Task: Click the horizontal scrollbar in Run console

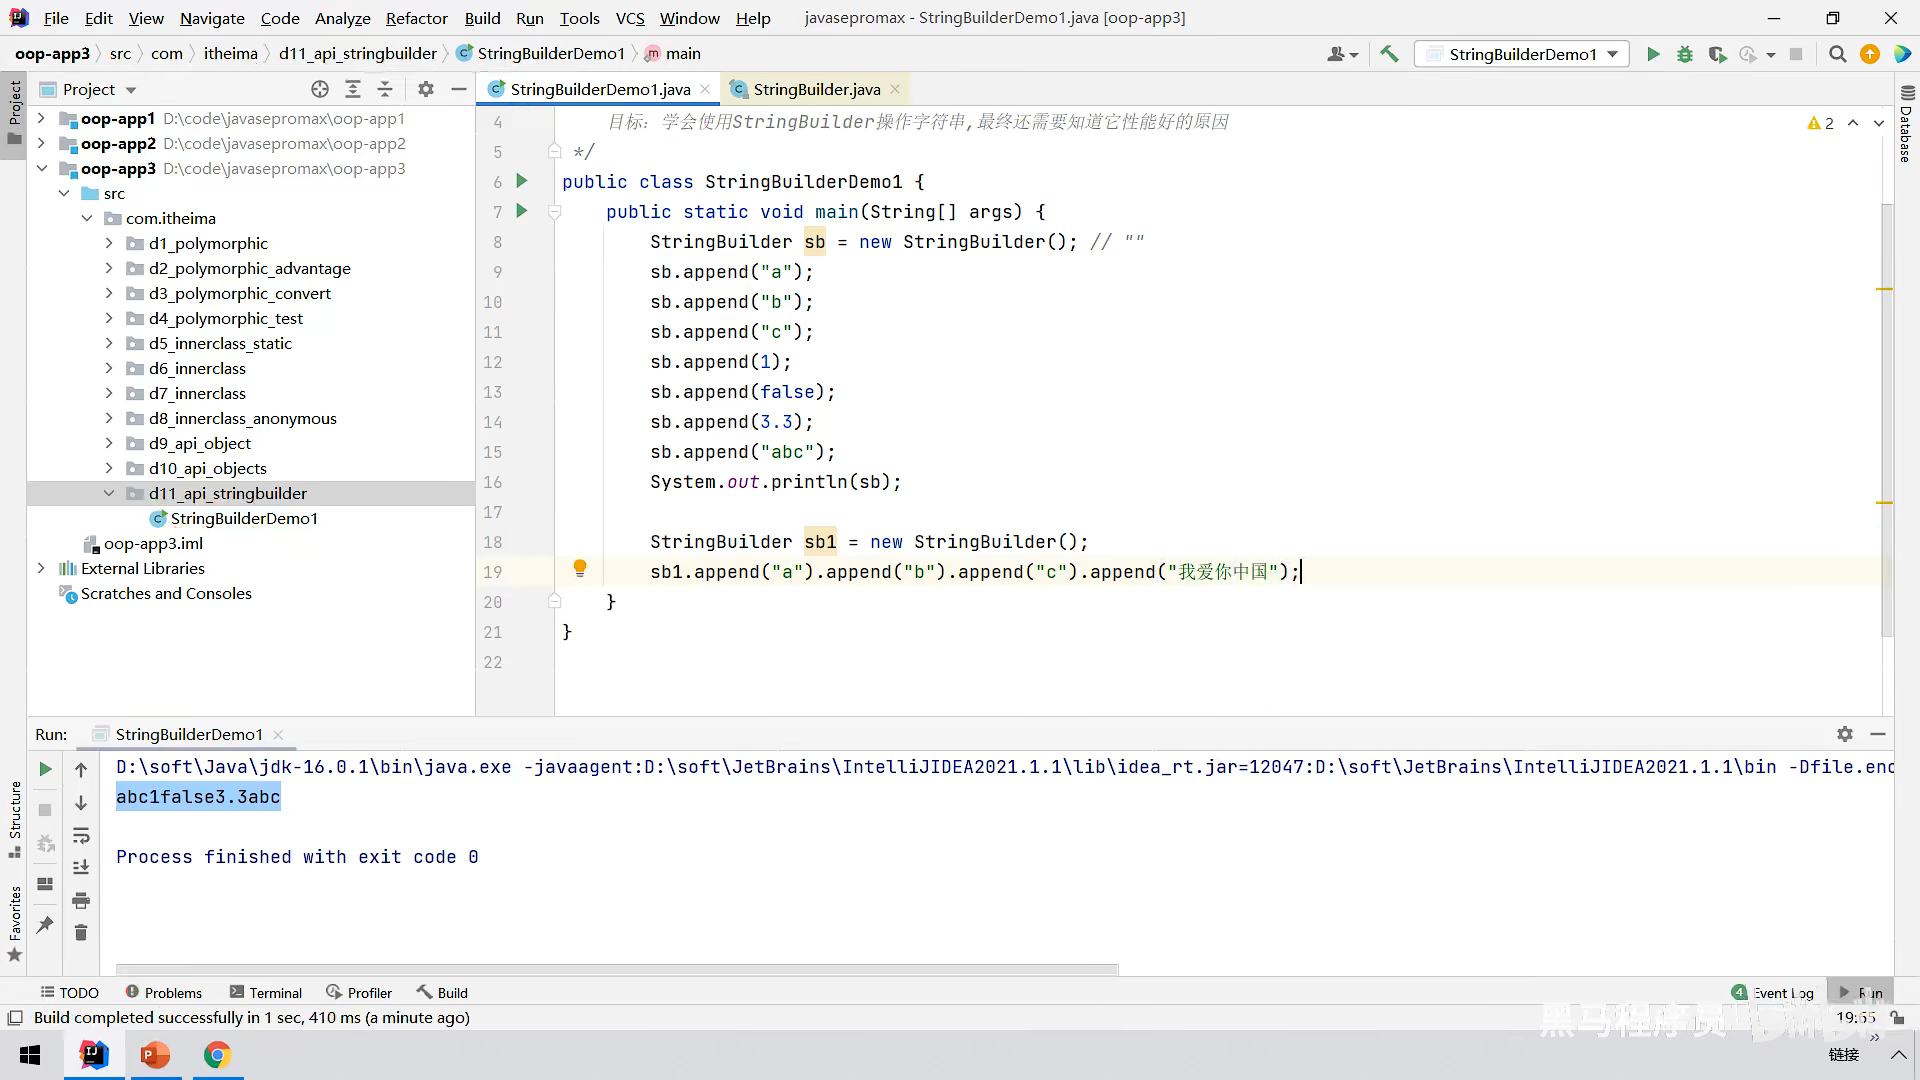Action: click(x=616, y=968)
